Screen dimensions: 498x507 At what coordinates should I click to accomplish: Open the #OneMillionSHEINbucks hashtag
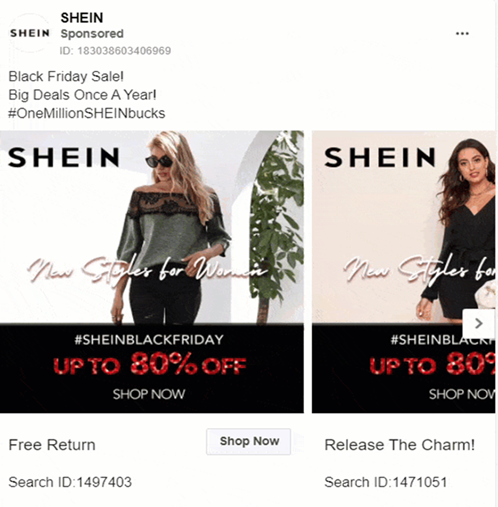click(x=87, y=113)
